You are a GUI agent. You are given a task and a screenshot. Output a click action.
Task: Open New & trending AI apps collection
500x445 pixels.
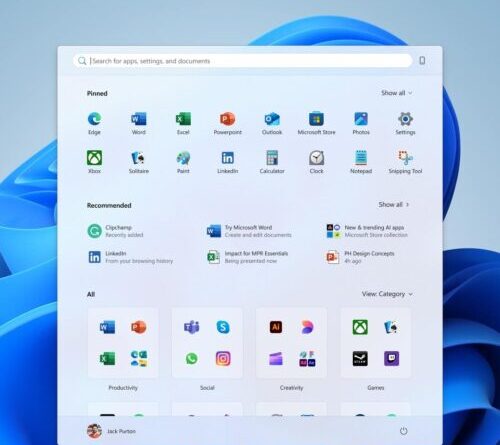coord(367,231)
